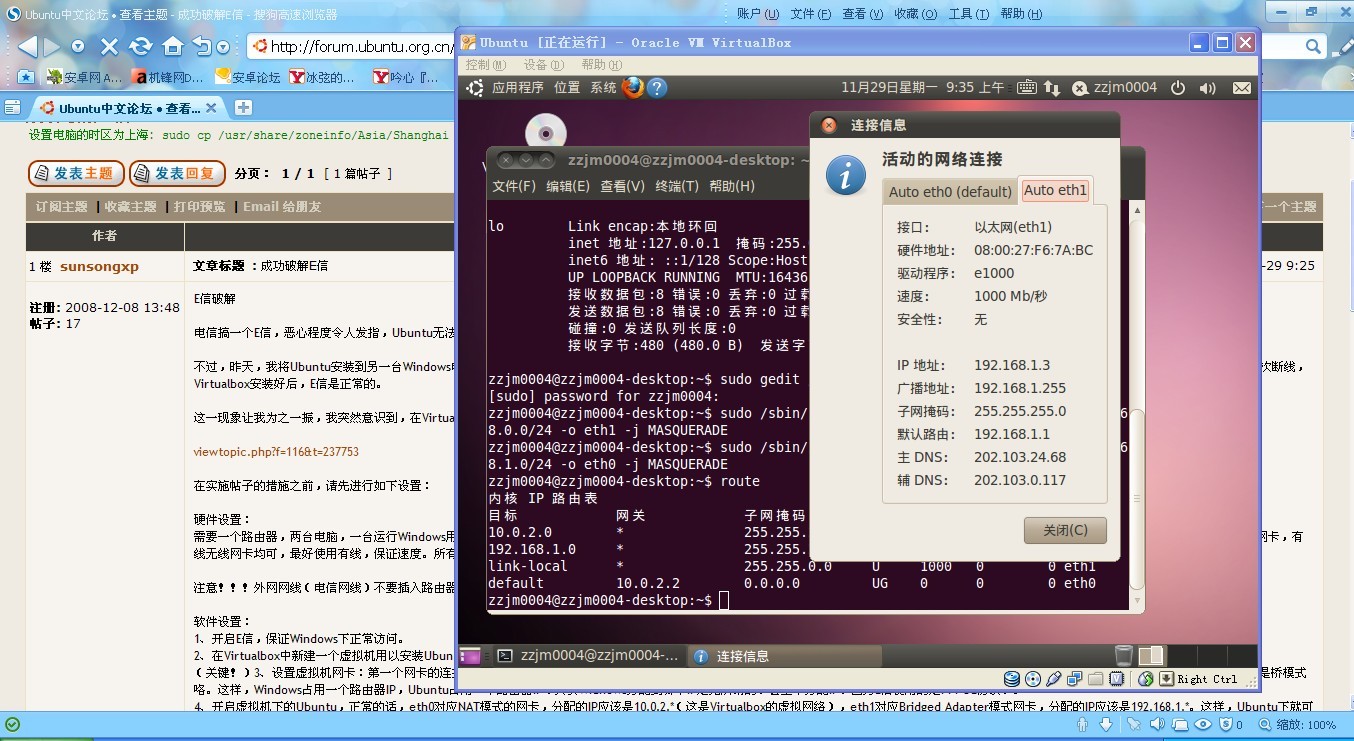Open the 安卓网 bookmark
This screenshot has height=741, width=1354.
[x=83, y=77]
